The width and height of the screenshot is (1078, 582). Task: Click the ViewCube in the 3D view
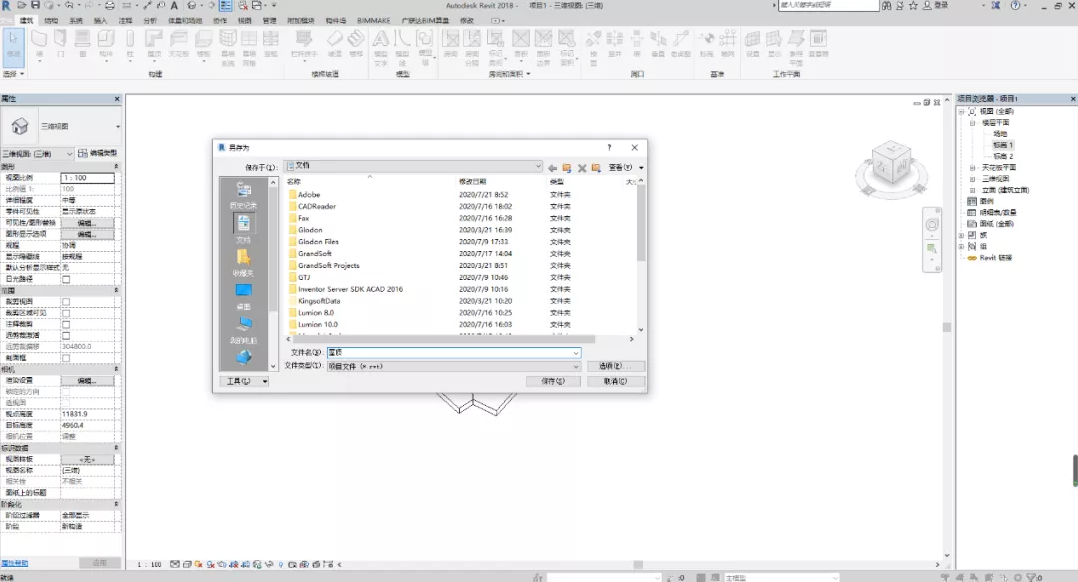[892, 163]
